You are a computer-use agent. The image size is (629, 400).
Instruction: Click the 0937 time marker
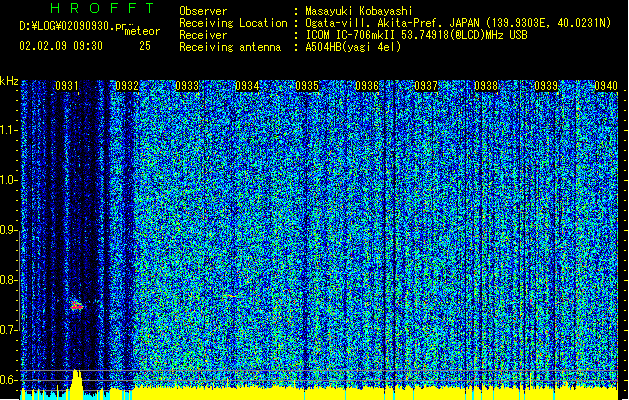426,86
